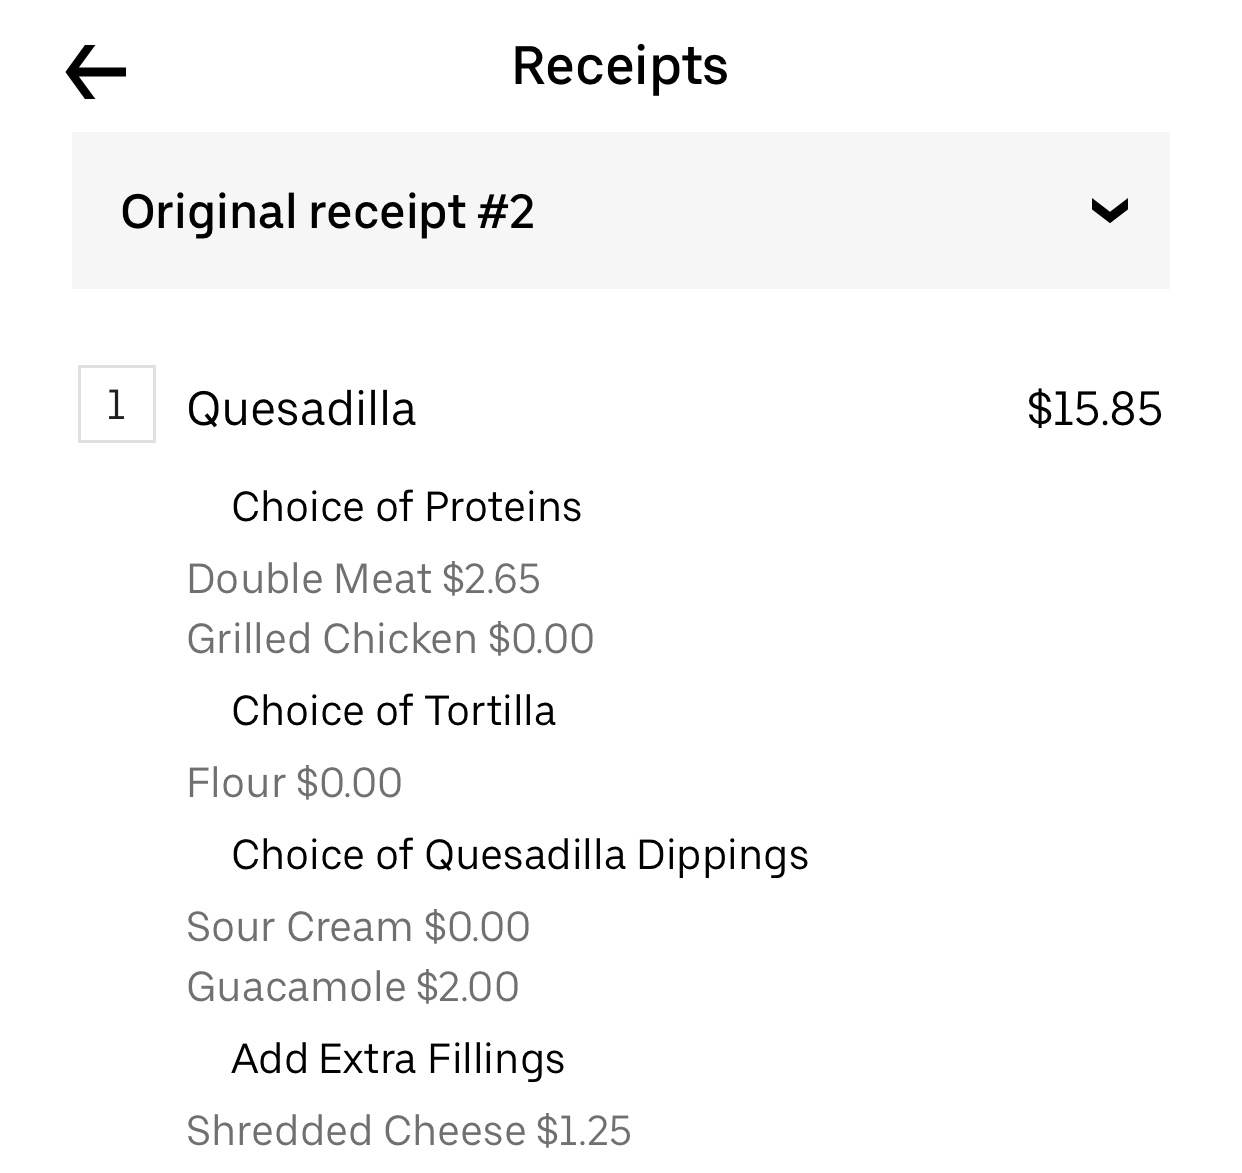Click the Original receipt #2 label text
The image size is (1242, 1173).
(x=327, y=212)
